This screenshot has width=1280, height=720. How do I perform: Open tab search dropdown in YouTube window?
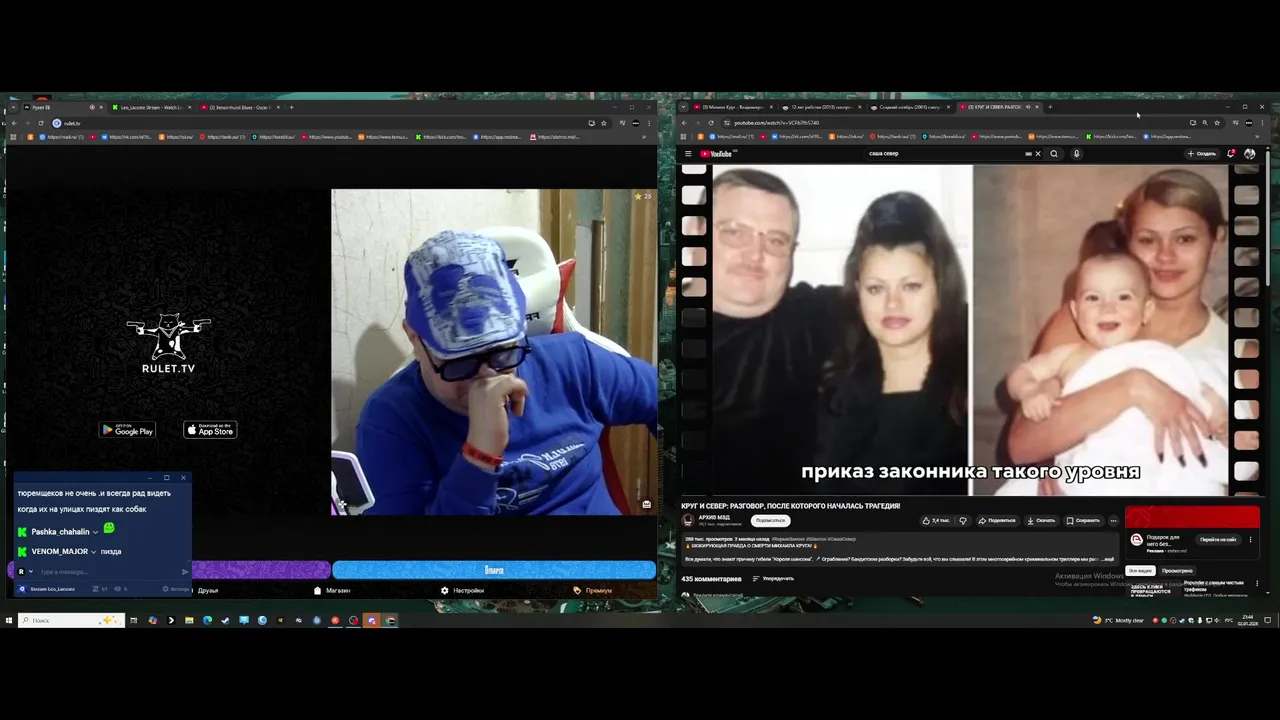[x=683, y=107]
